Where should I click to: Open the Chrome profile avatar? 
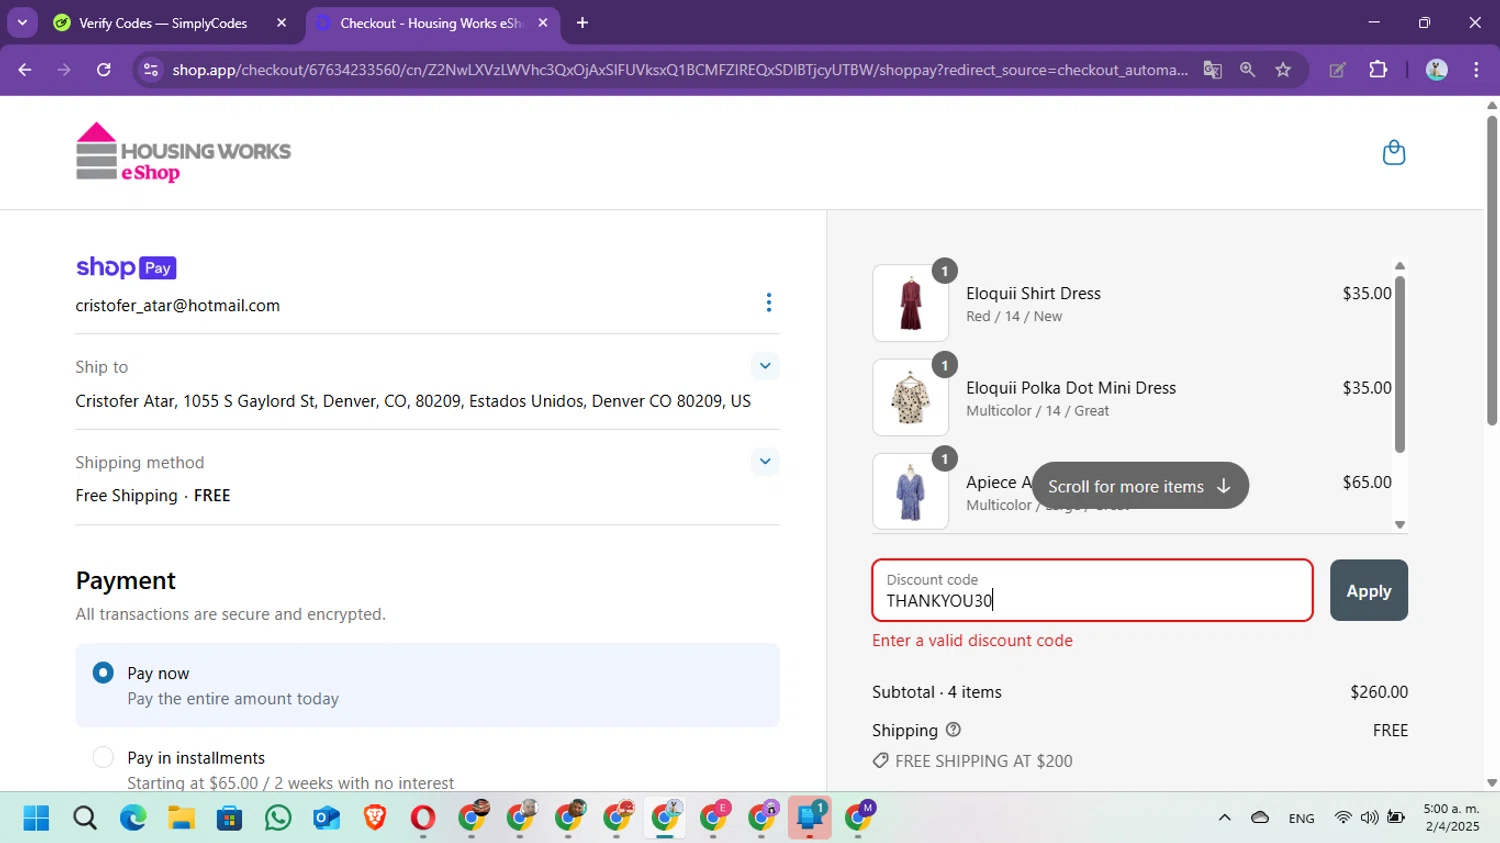[x=1436, y=70]
